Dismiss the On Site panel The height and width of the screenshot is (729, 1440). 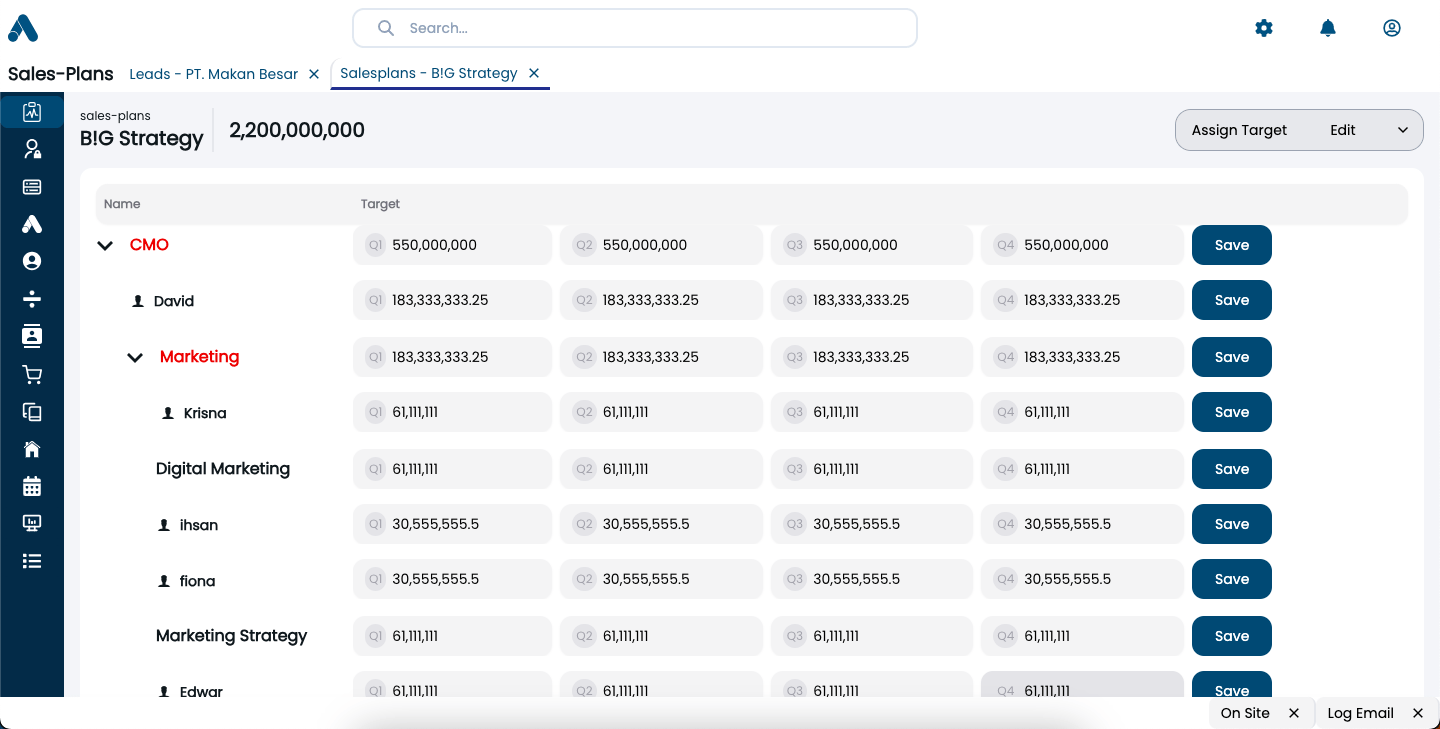(x=1294, y=713)
